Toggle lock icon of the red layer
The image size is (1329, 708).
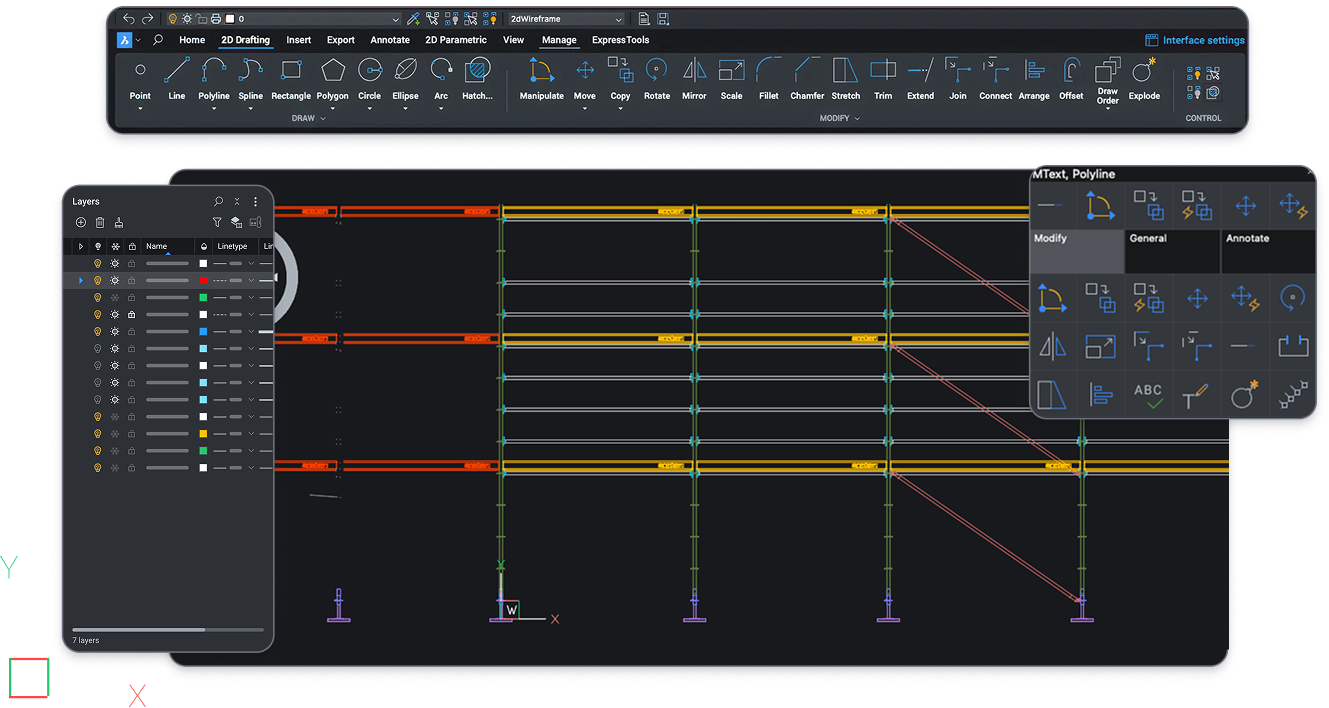tap(131, 281)
